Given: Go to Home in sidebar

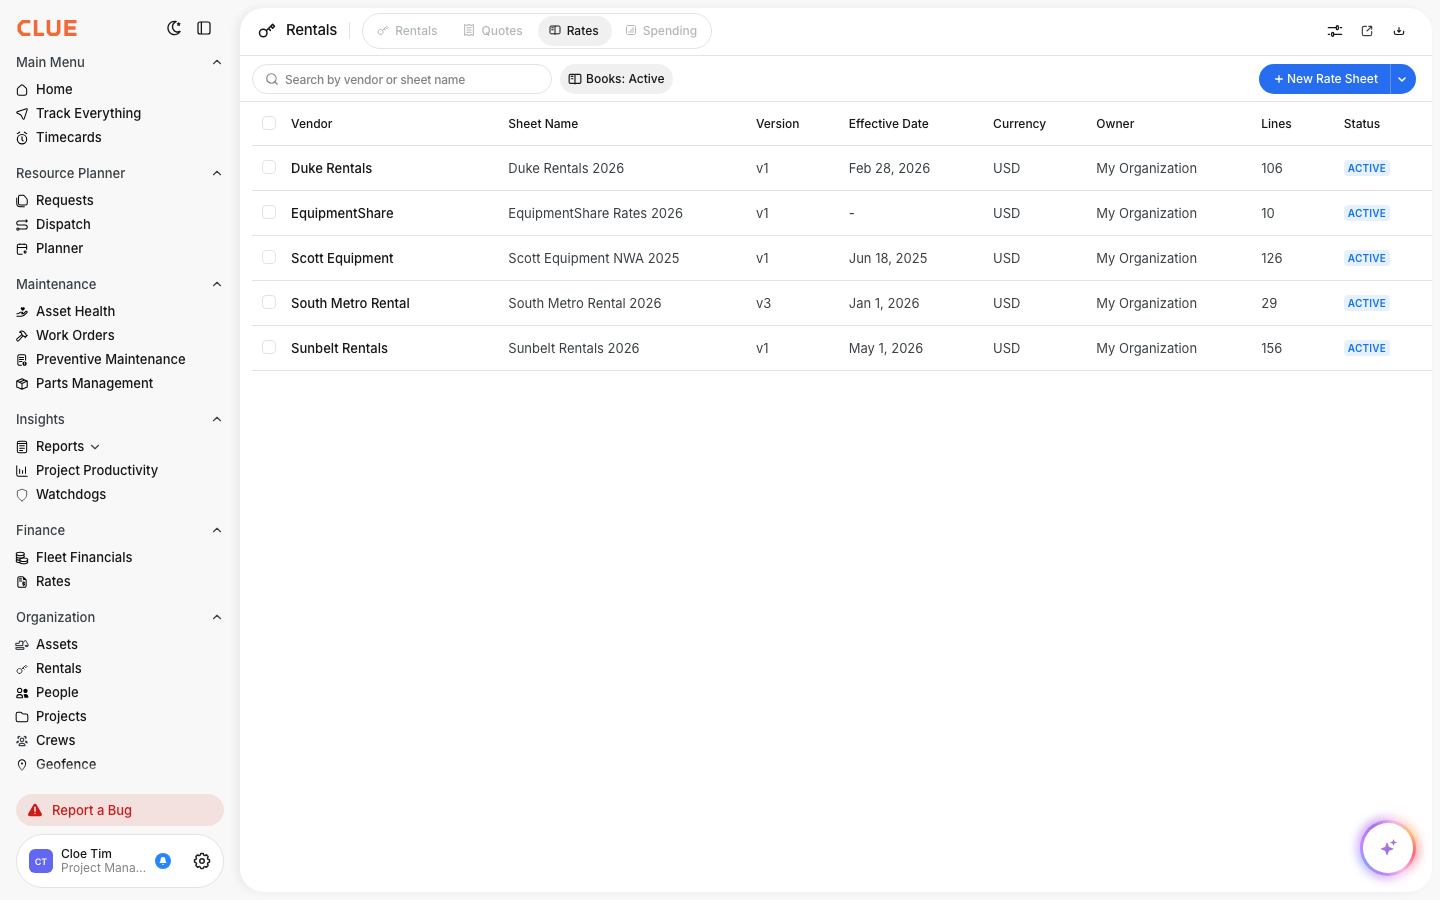Looking at the screenshot, I should 54,89.
